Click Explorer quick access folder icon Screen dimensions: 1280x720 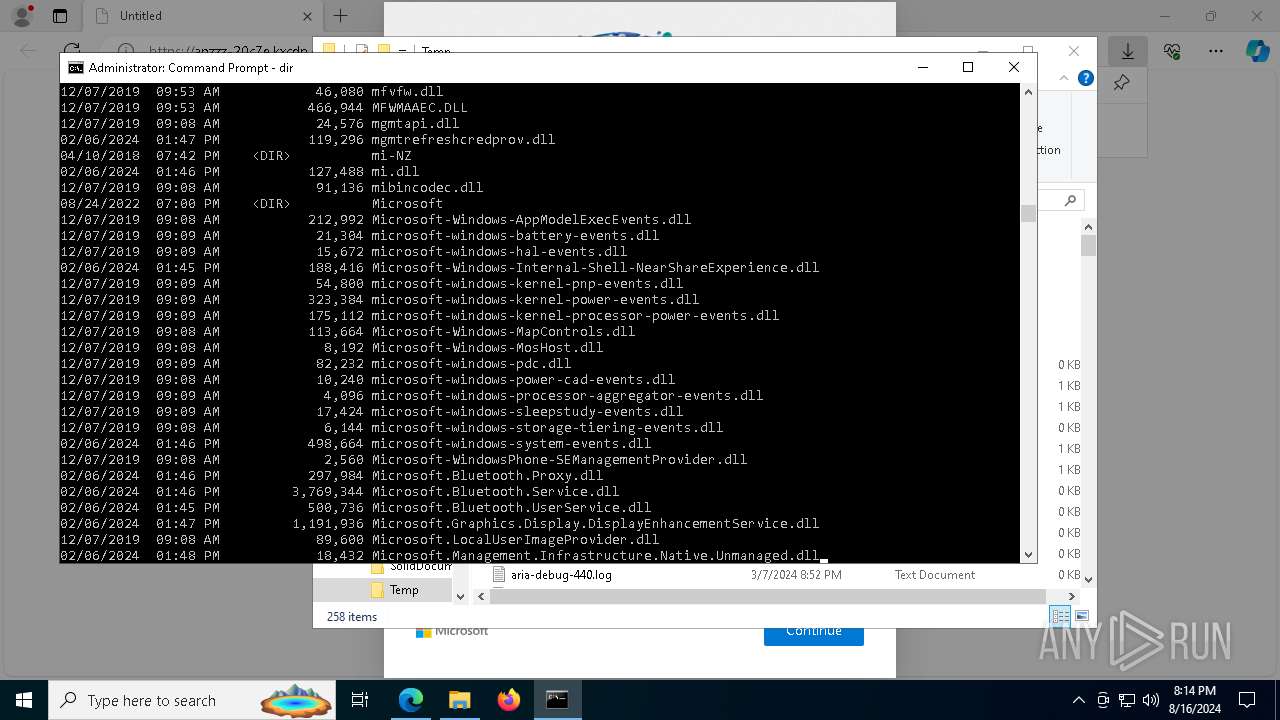(x=329, y=49)
